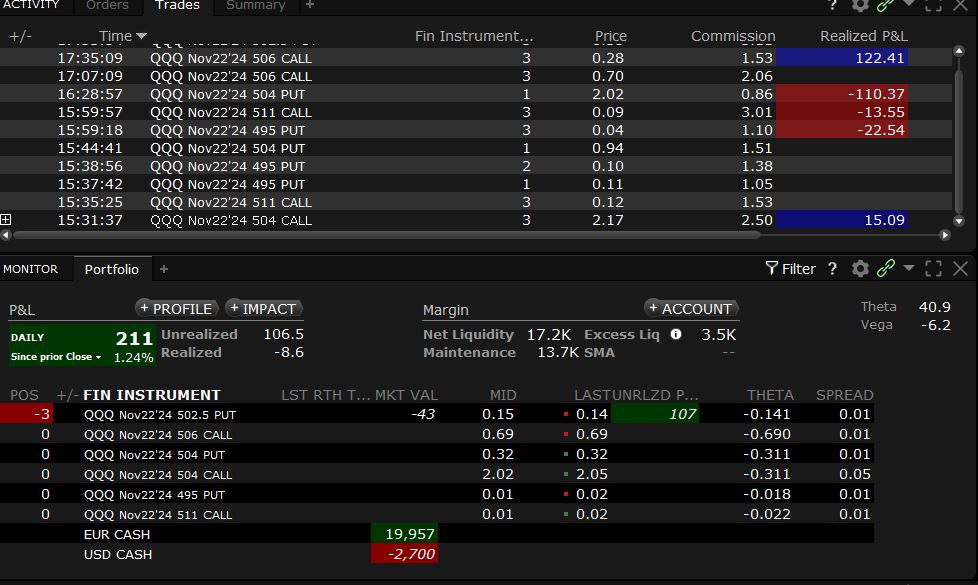The image size is (978, 585).
Task: Expand the 15:31:37 trade row plus box
Action: pyautogui.click(x=6, y=220)
